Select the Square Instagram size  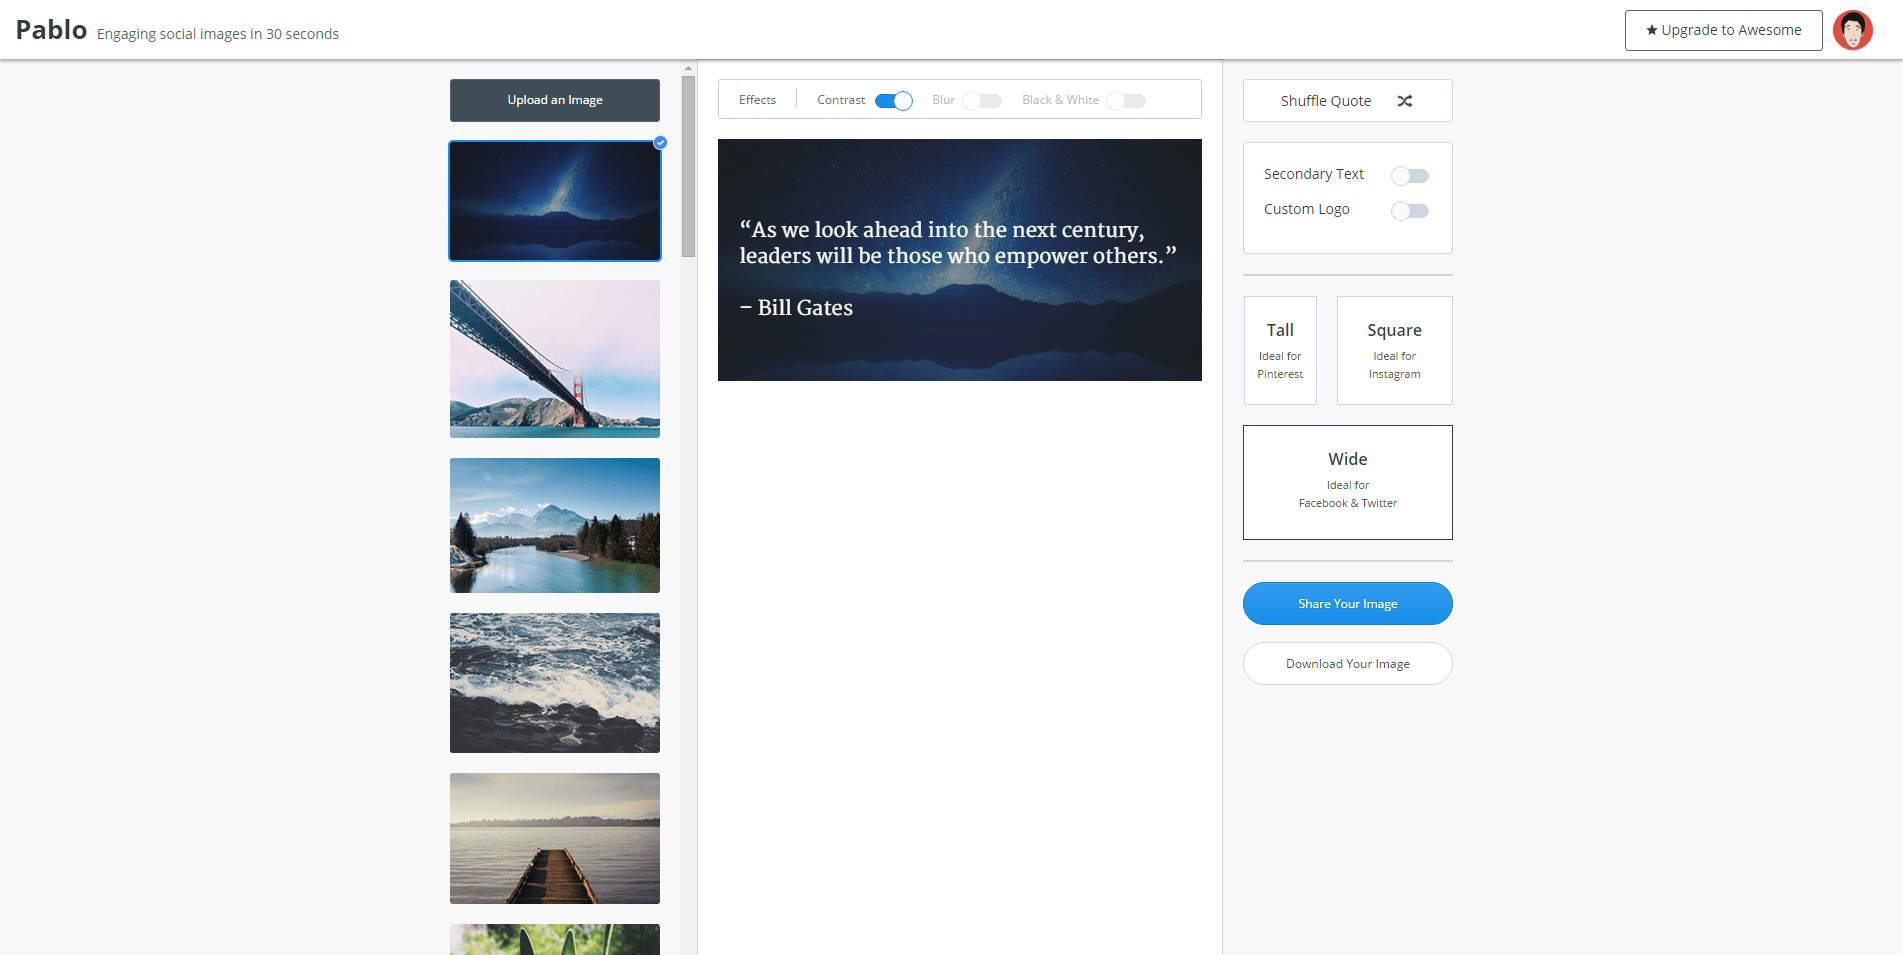click(x=1395, y=351)
